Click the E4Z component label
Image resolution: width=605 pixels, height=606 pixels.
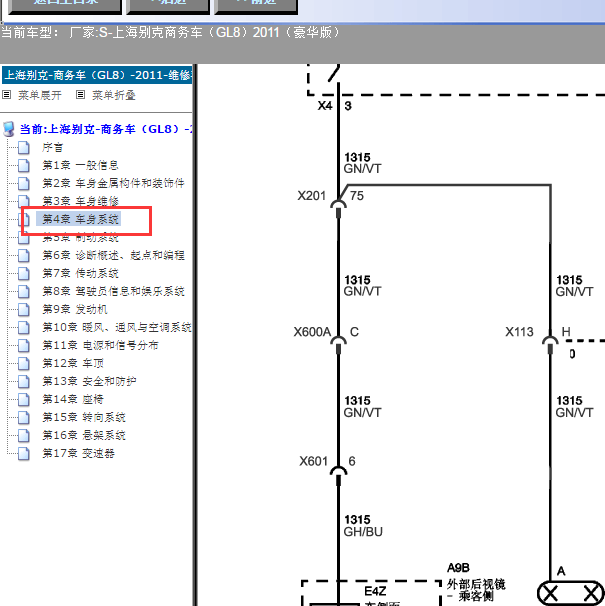click(x=375, y=591)
